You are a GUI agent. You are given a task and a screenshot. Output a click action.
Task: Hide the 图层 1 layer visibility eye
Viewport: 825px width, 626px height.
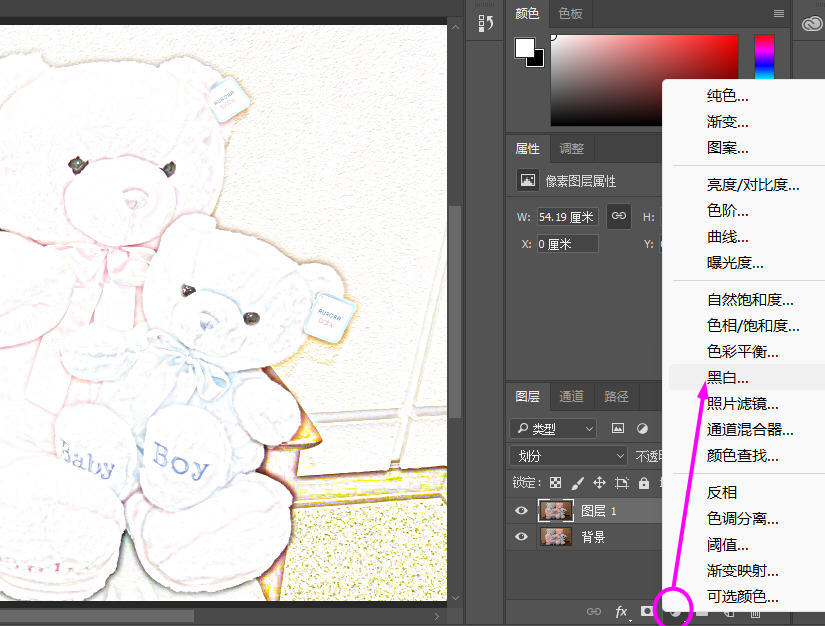point(521,511)
